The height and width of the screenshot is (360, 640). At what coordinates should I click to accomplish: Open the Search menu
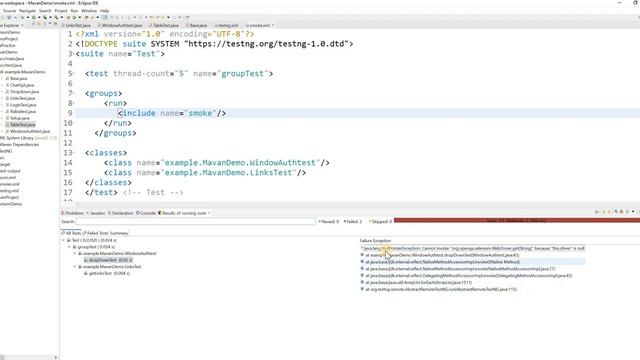point(45,11)
